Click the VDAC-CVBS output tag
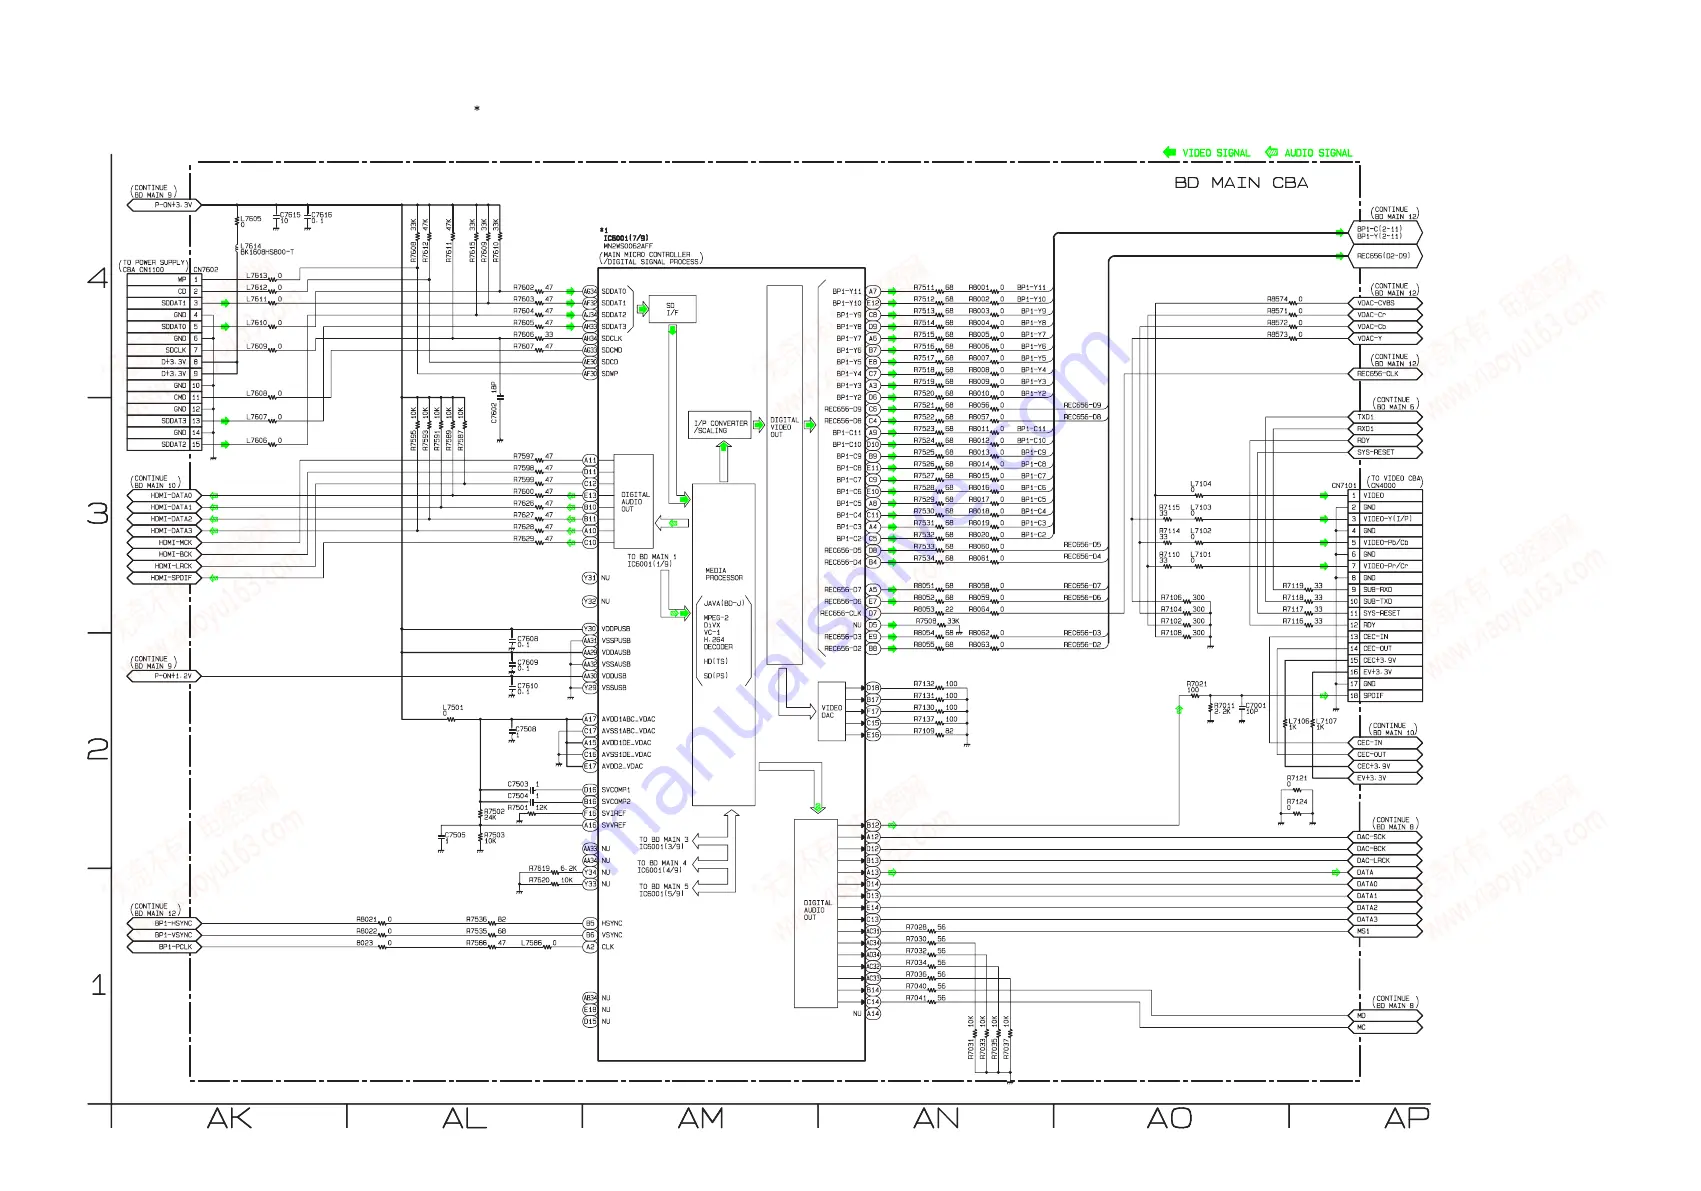 [1385, 303]
